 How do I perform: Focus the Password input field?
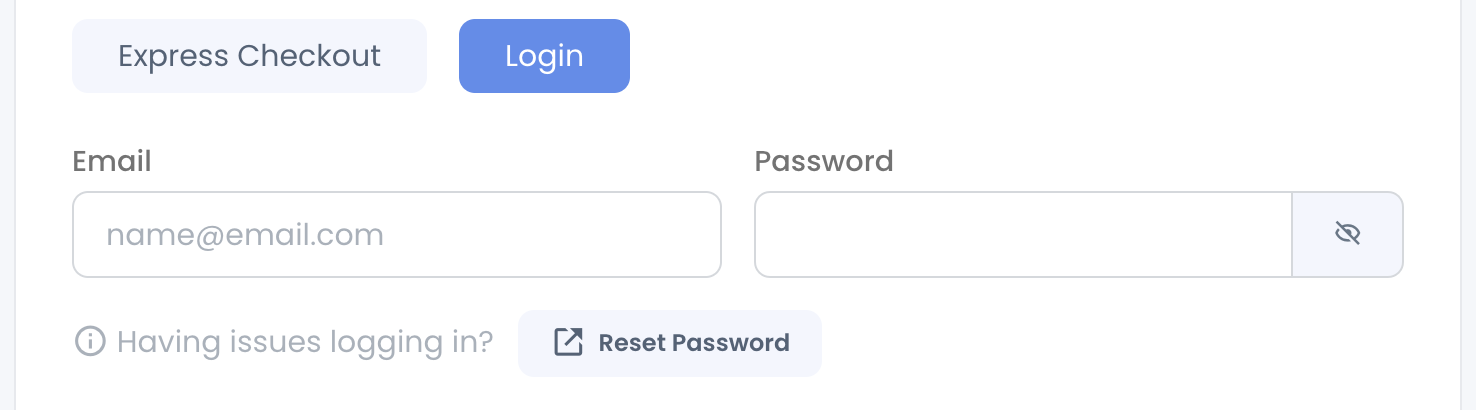click(1023, 234)
